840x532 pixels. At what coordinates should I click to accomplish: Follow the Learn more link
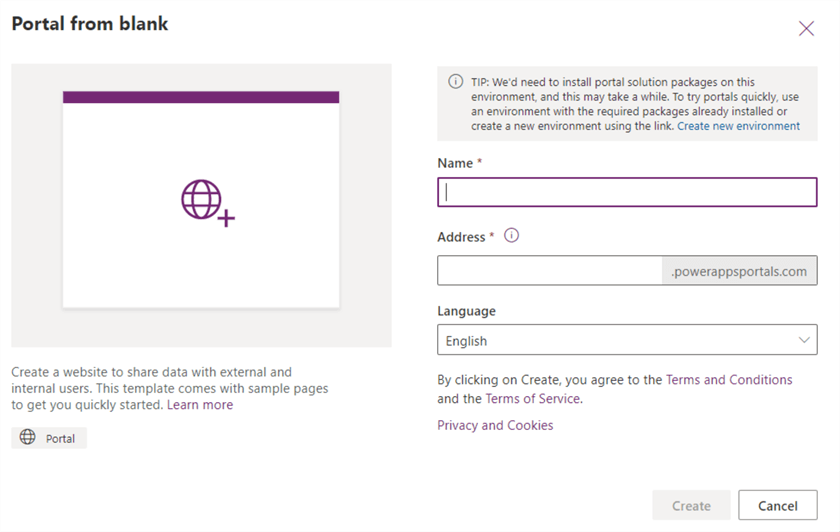pos(200,405)
